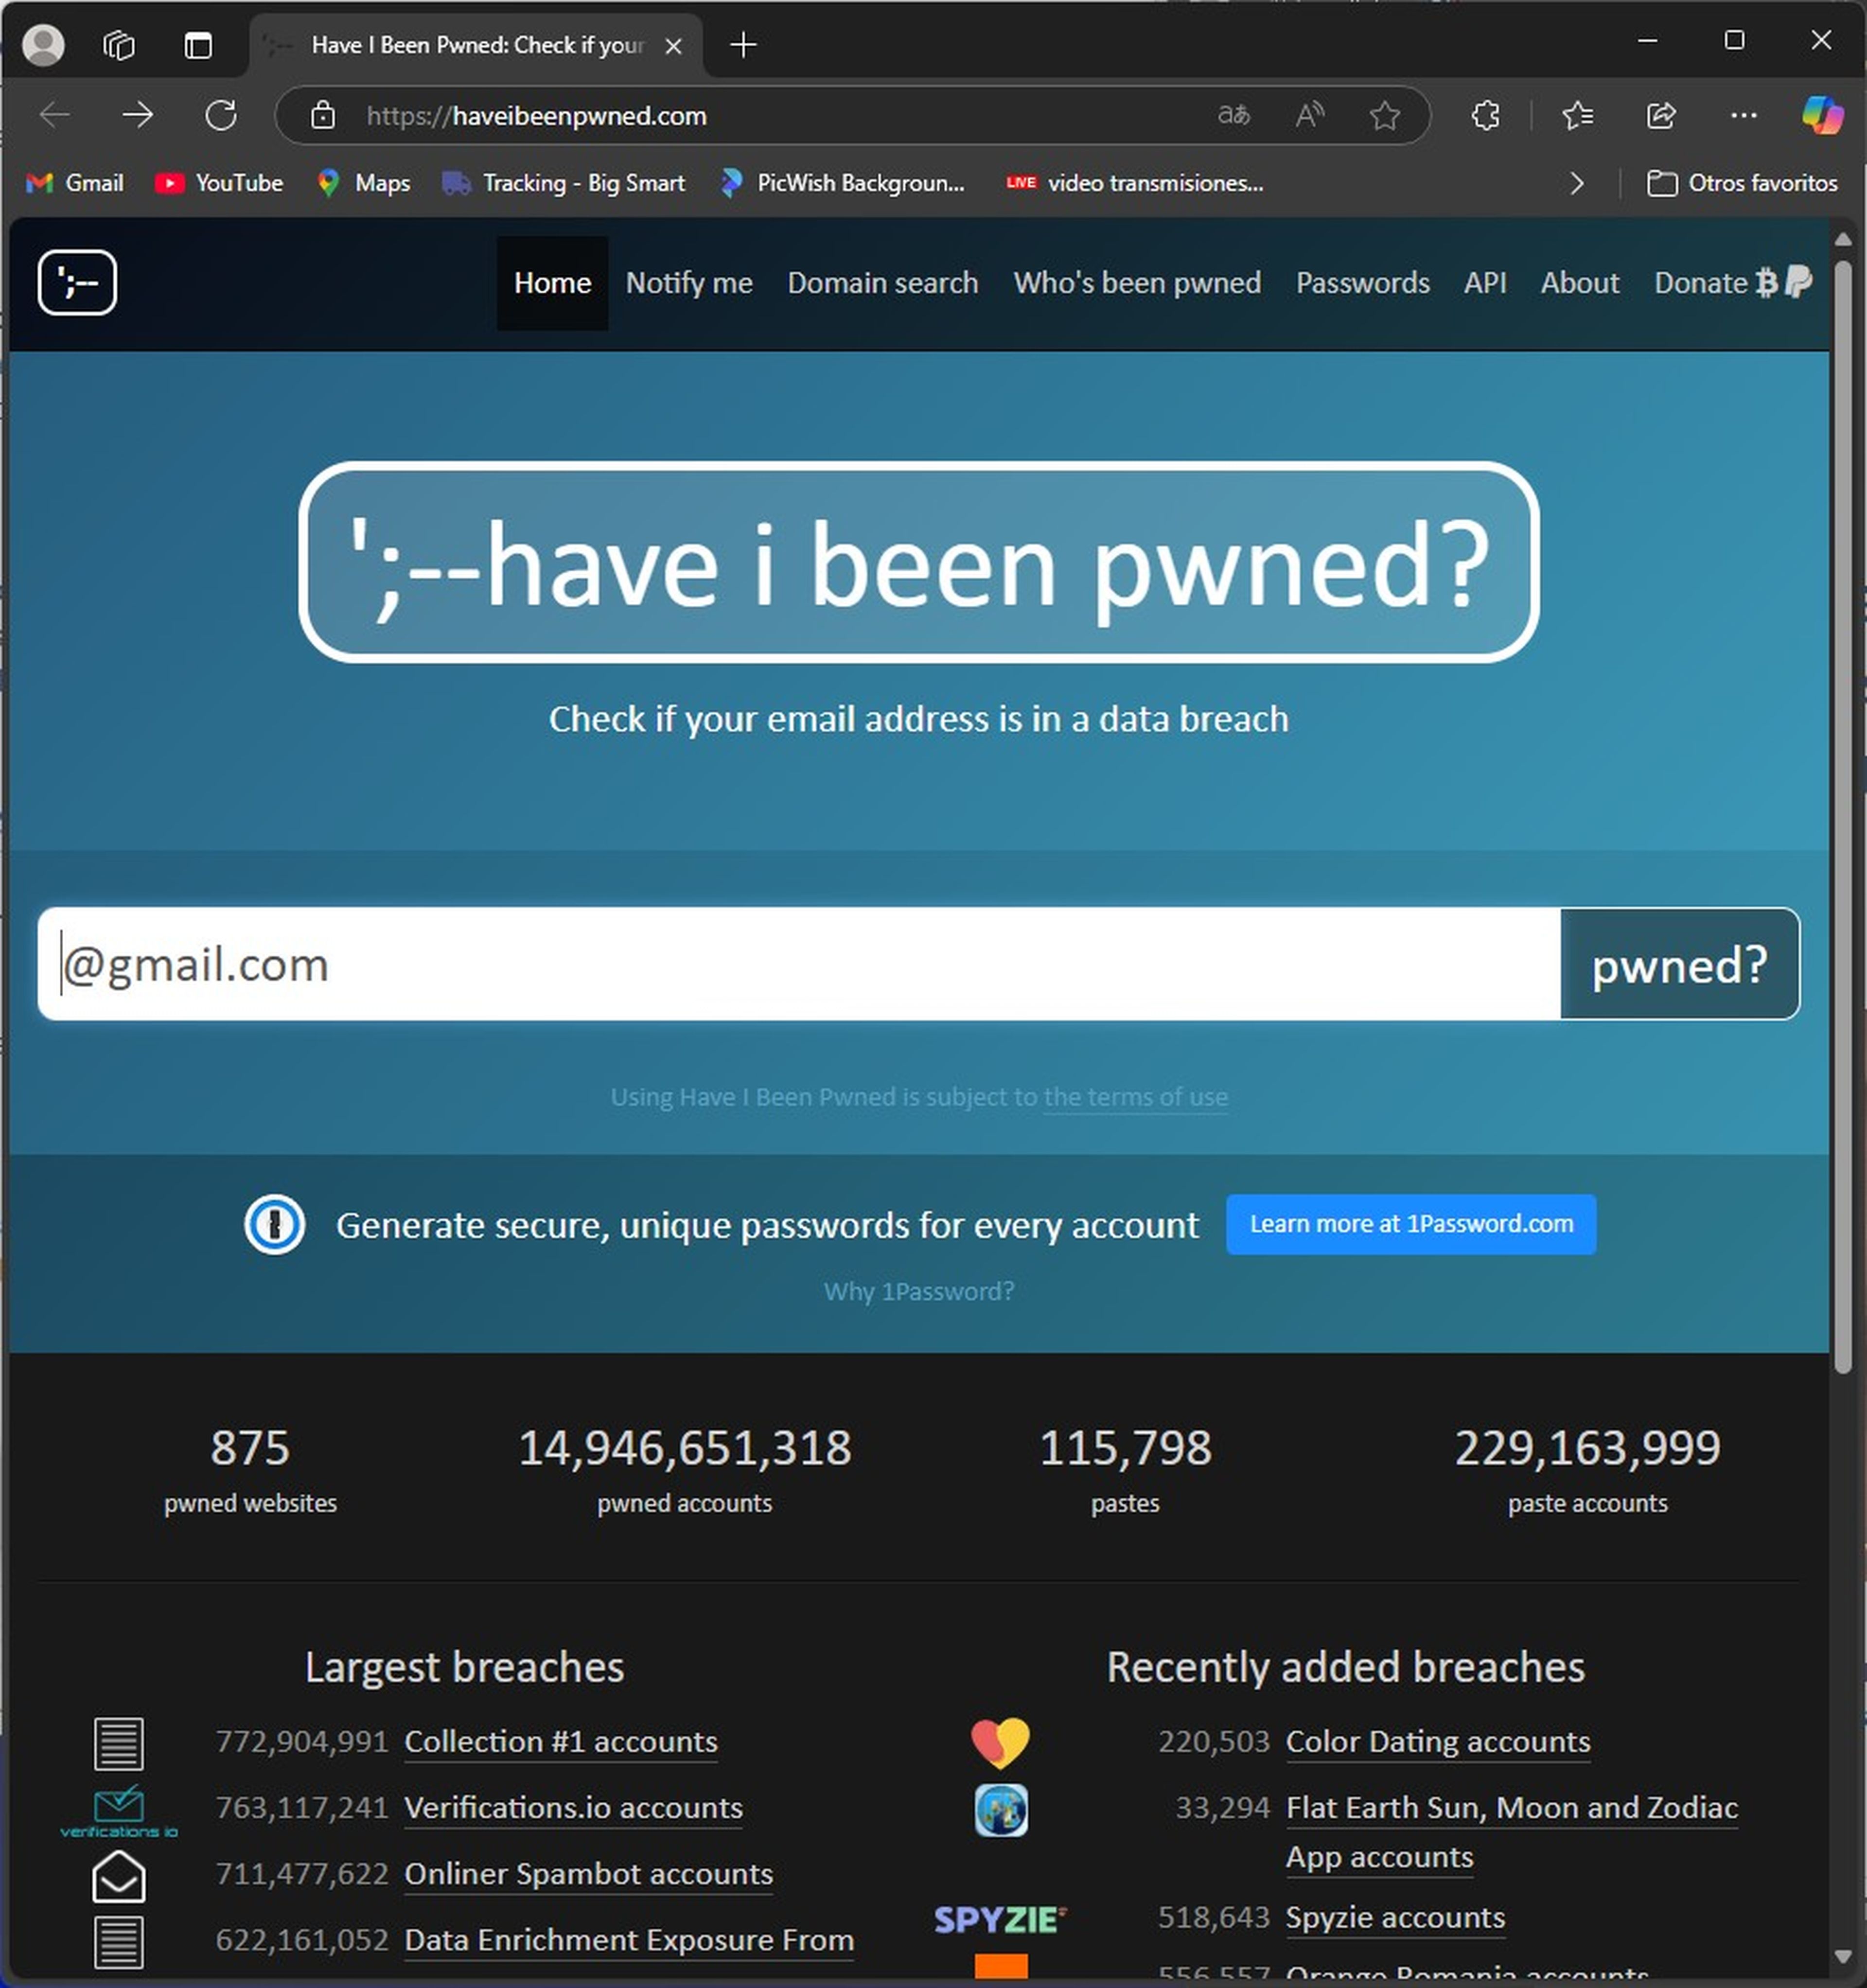
Task: Select the 'Domain search' navigation tab
Action: (881, 282)
